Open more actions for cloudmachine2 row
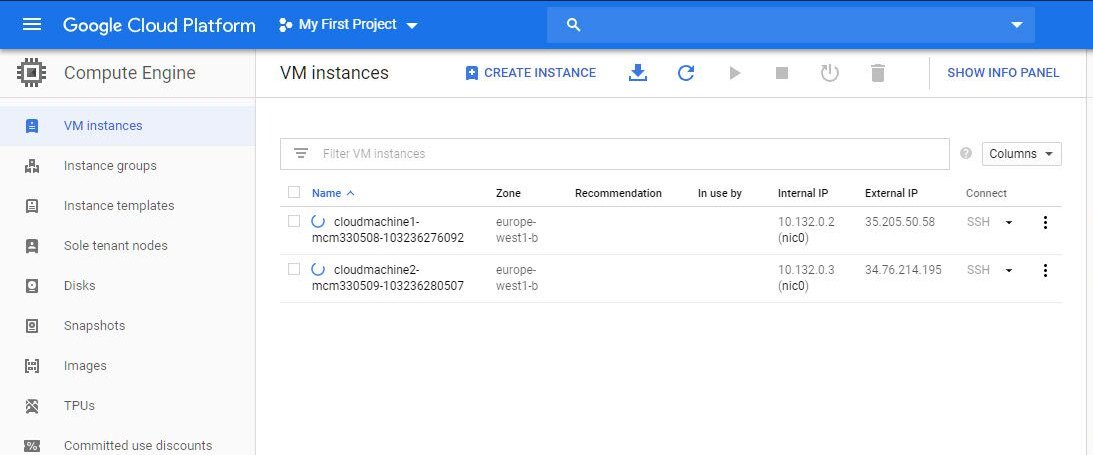This screenshot has width=1093, height=455. point(1044,270)
